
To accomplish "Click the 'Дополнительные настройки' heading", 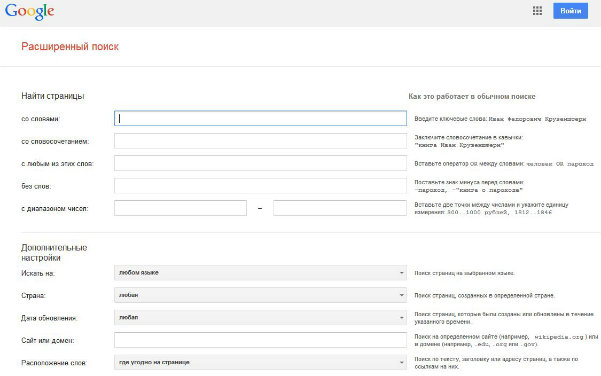I will [x=54, y=253].
